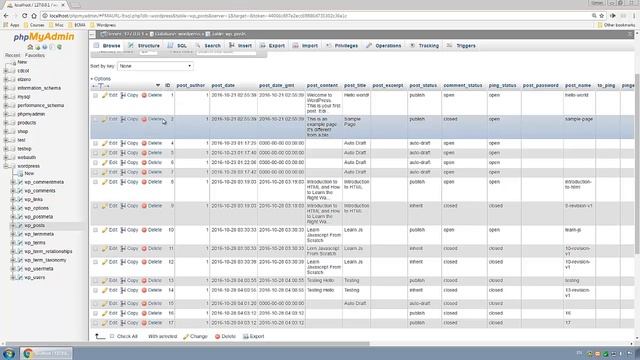The width and height of the screenshot is (640, 360).
Task: Tick the checkbox for row ID 16
Action: pos(96,313)
